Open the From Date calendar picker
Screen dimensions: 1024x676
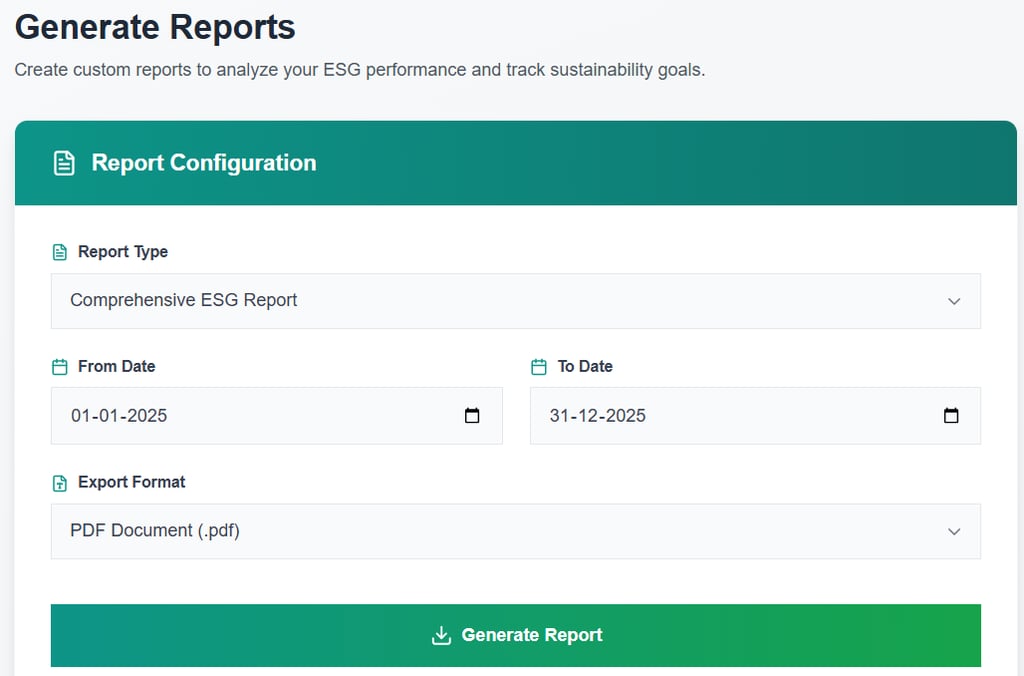click(472, 416)
